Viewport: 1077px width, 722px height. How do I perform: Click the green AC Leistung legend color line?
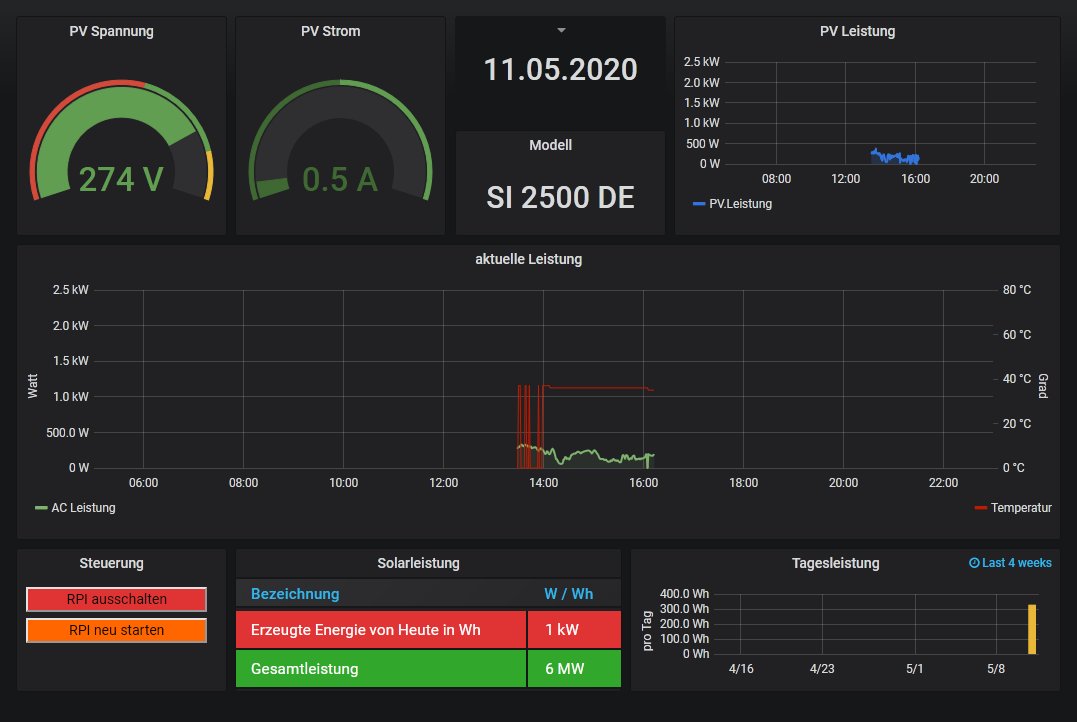tap(41, 508)
